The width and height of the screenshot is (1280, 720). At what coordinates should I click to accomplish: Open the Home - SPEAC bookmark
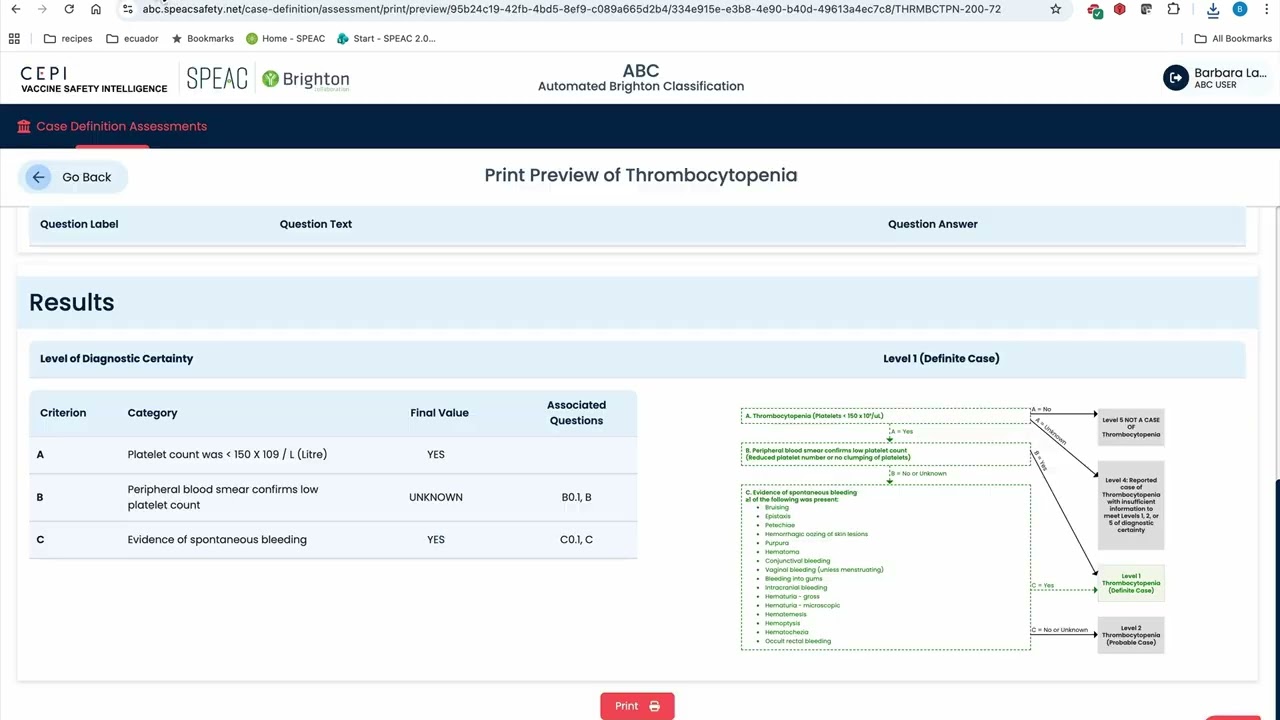point(286,39)
